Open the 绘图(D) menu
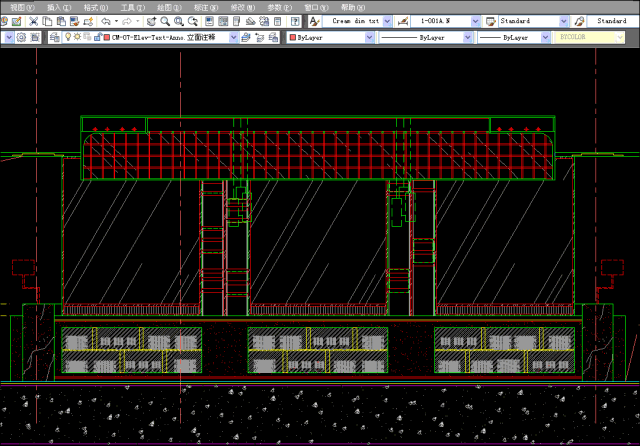 (x=169, y=7)
